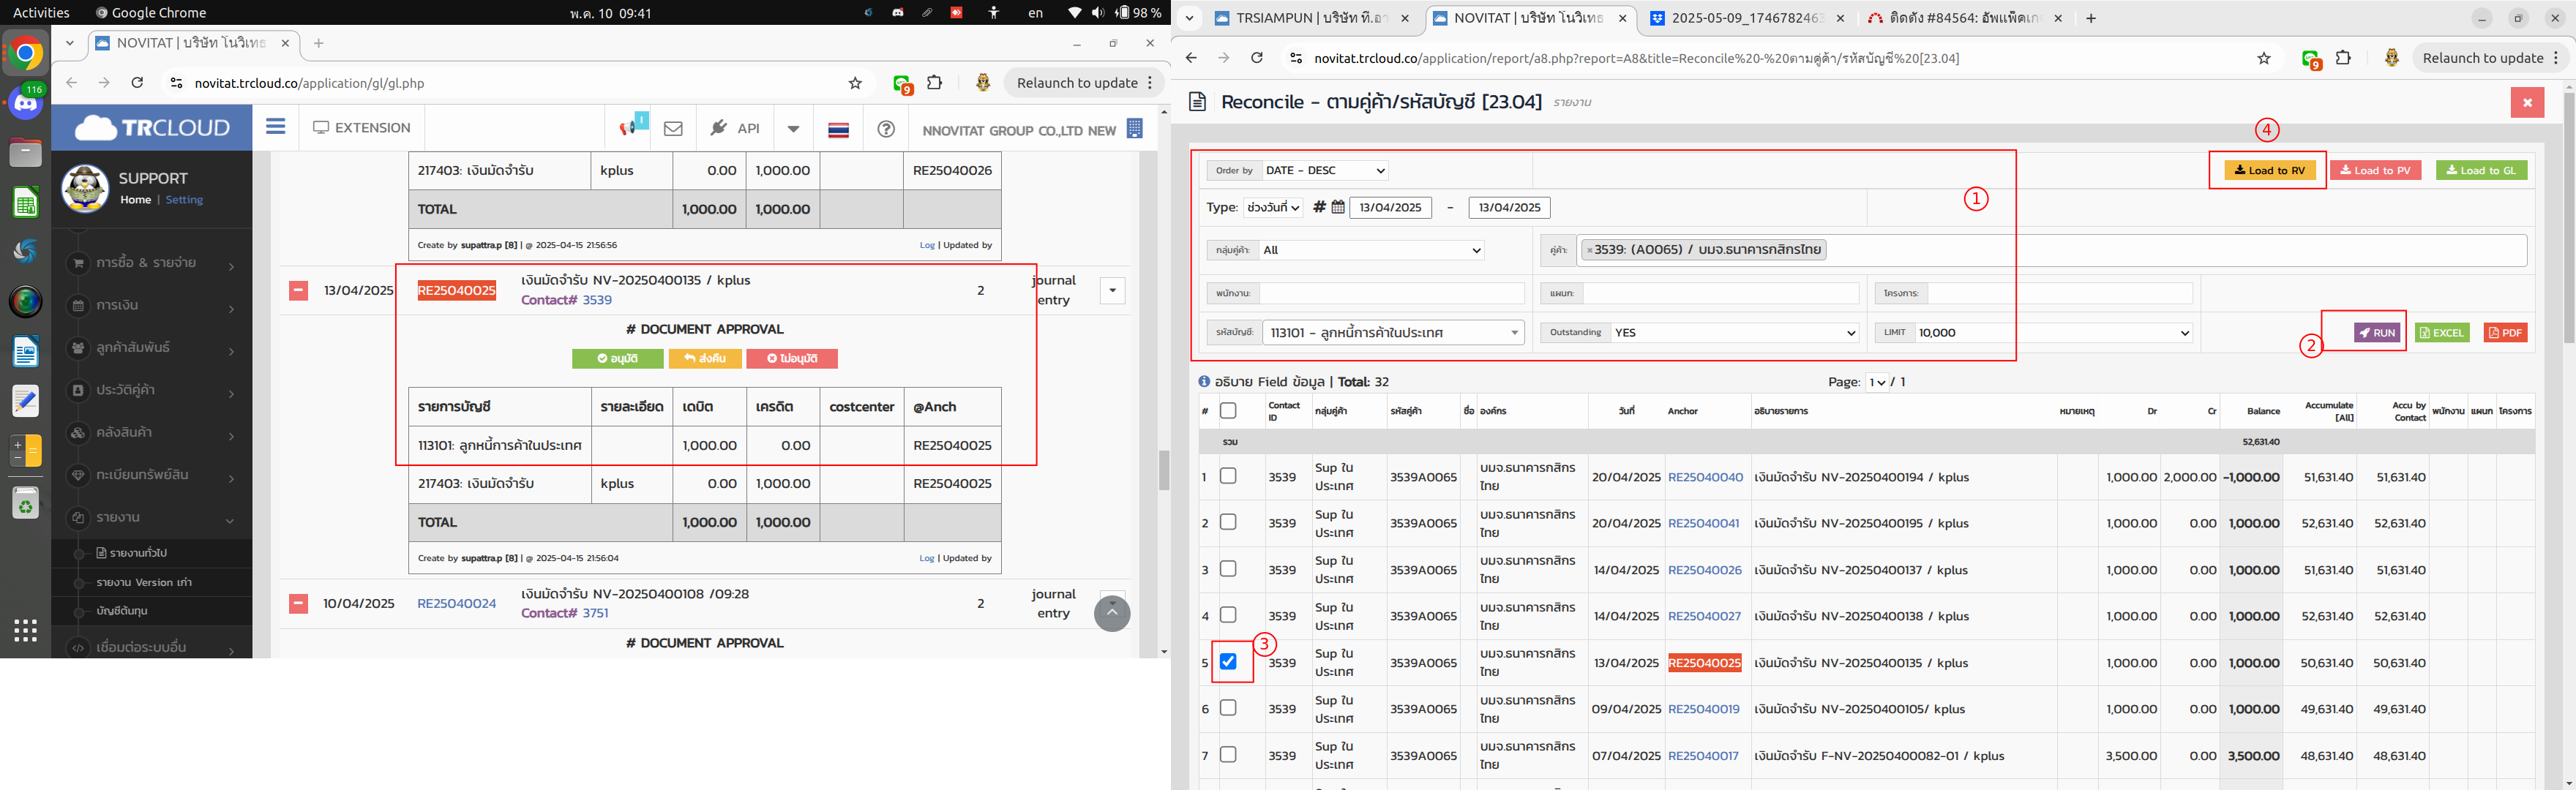Image resolution: width=2576 pixels, height=790 pixels.
Task: Open the รหัสบัญชี 113101 account dropdown
Action: tap(1393, 332)
